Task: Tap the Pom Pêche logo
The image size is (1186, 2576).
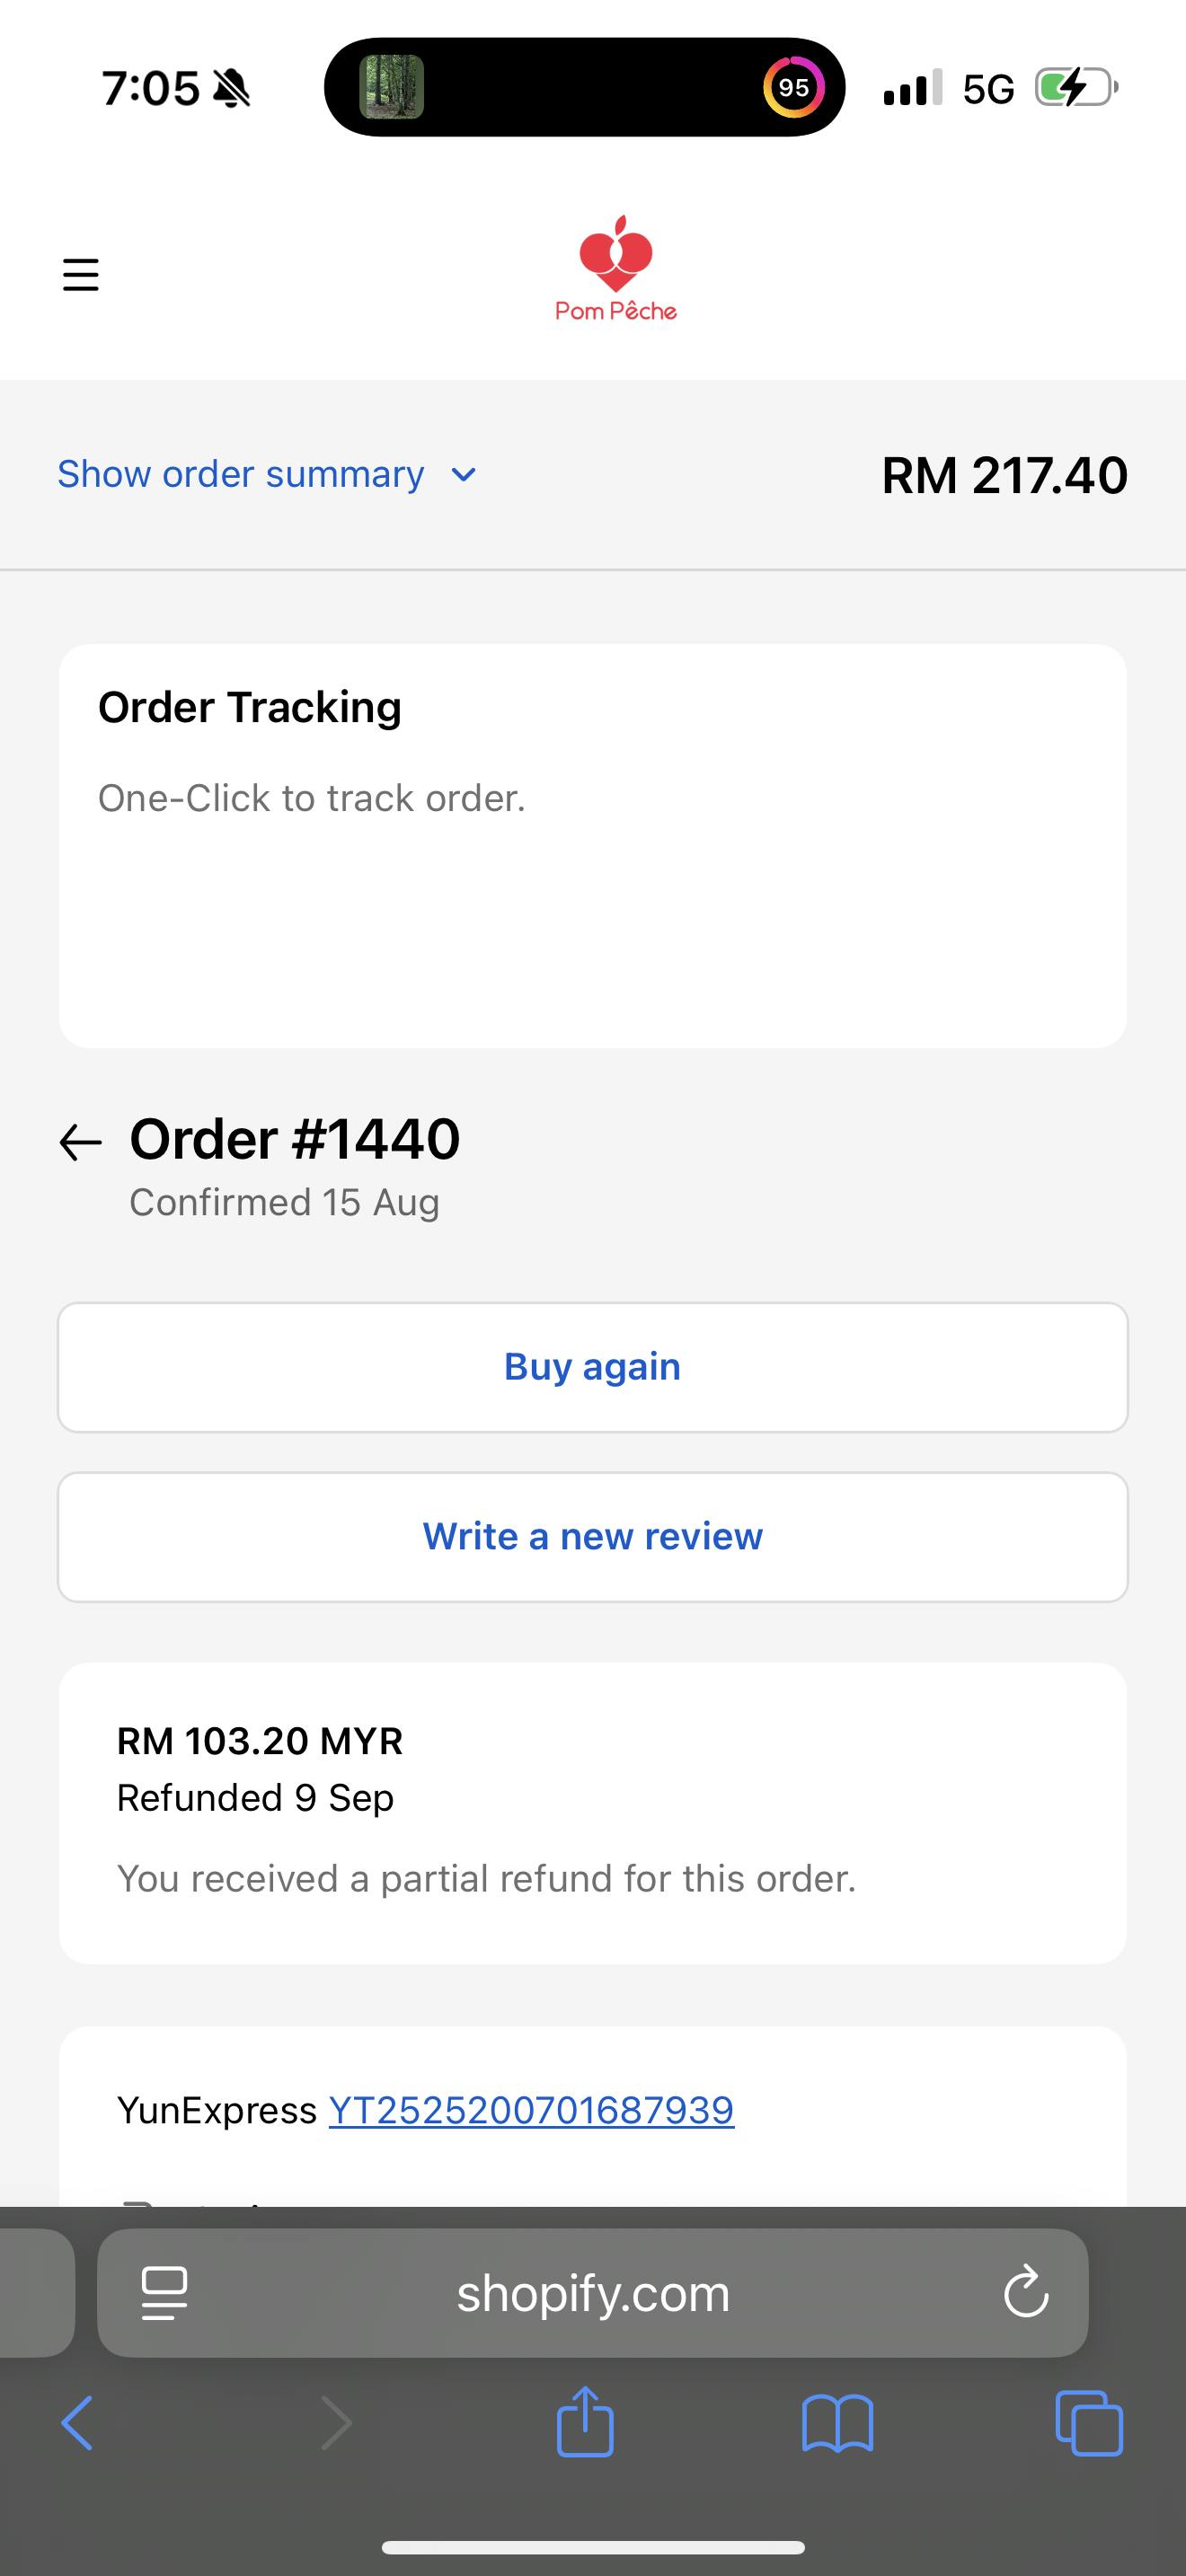Action: coord(616,268)
